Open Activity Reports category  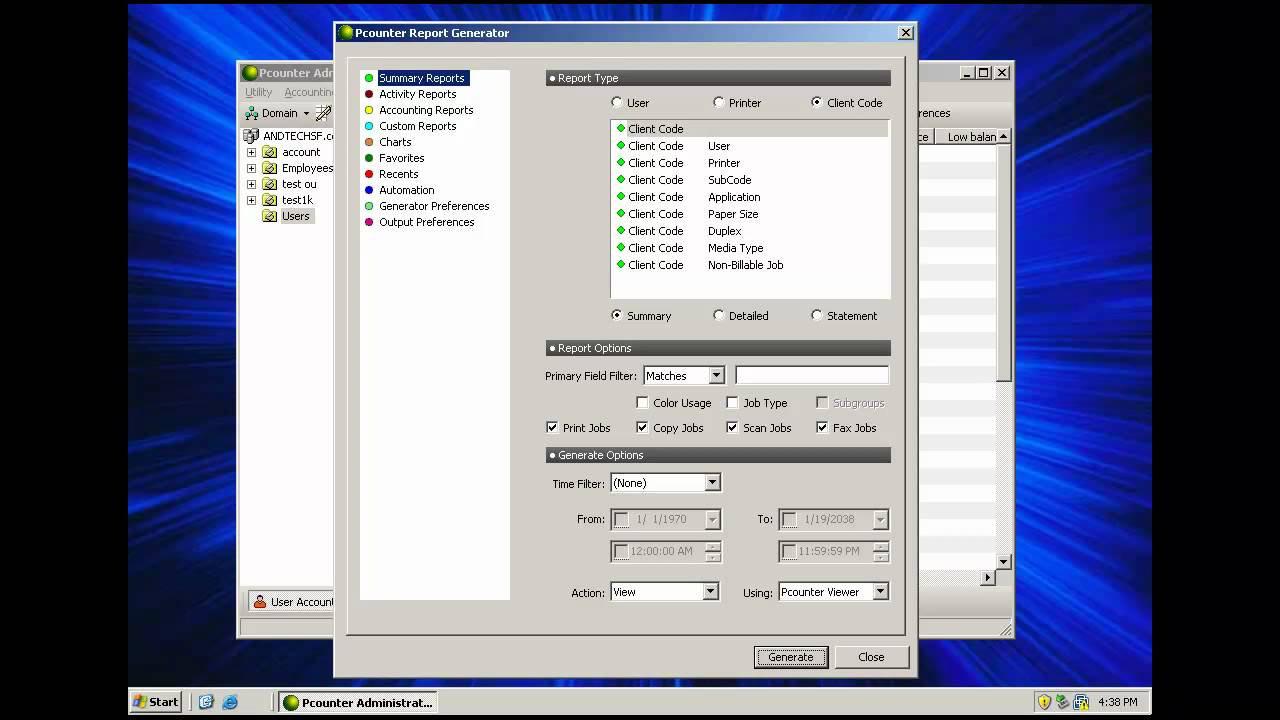(x=417, y=94)
